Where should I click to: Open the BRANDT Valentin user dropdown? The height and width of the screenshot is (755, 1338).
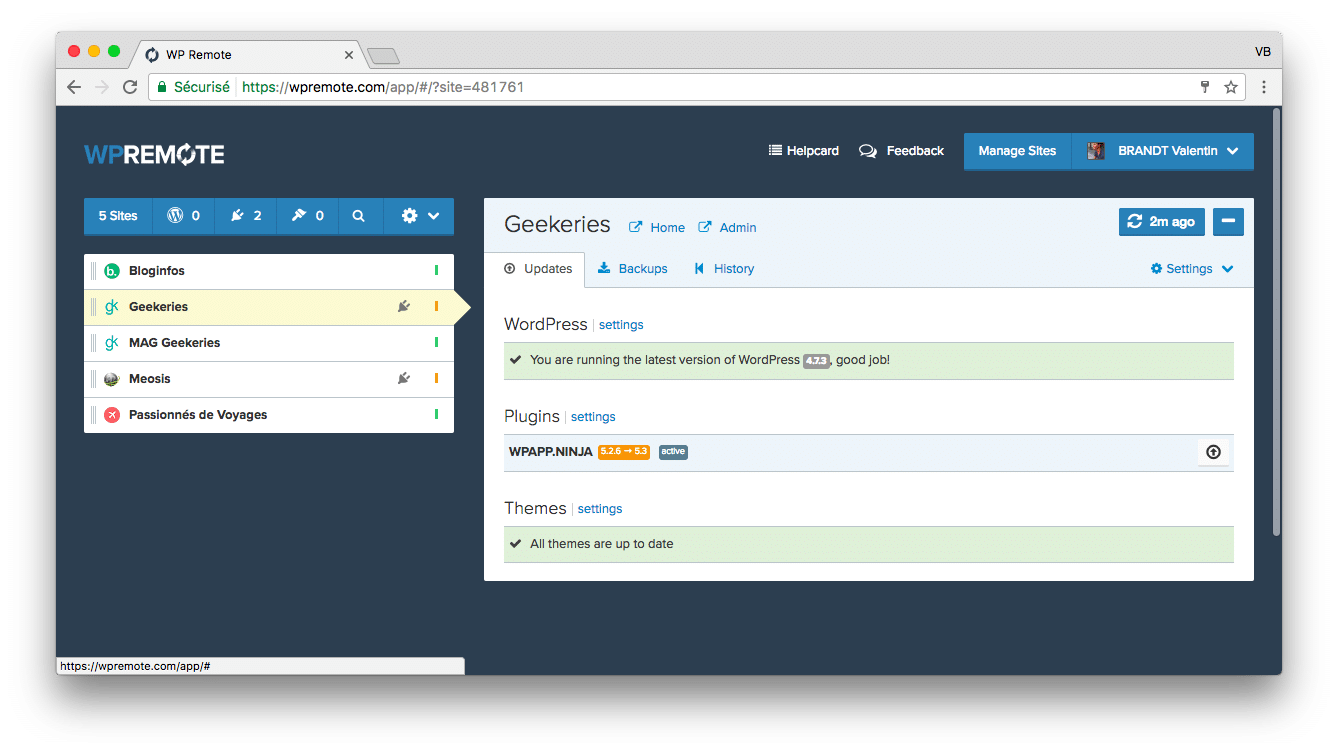[x=1163, y=151]
